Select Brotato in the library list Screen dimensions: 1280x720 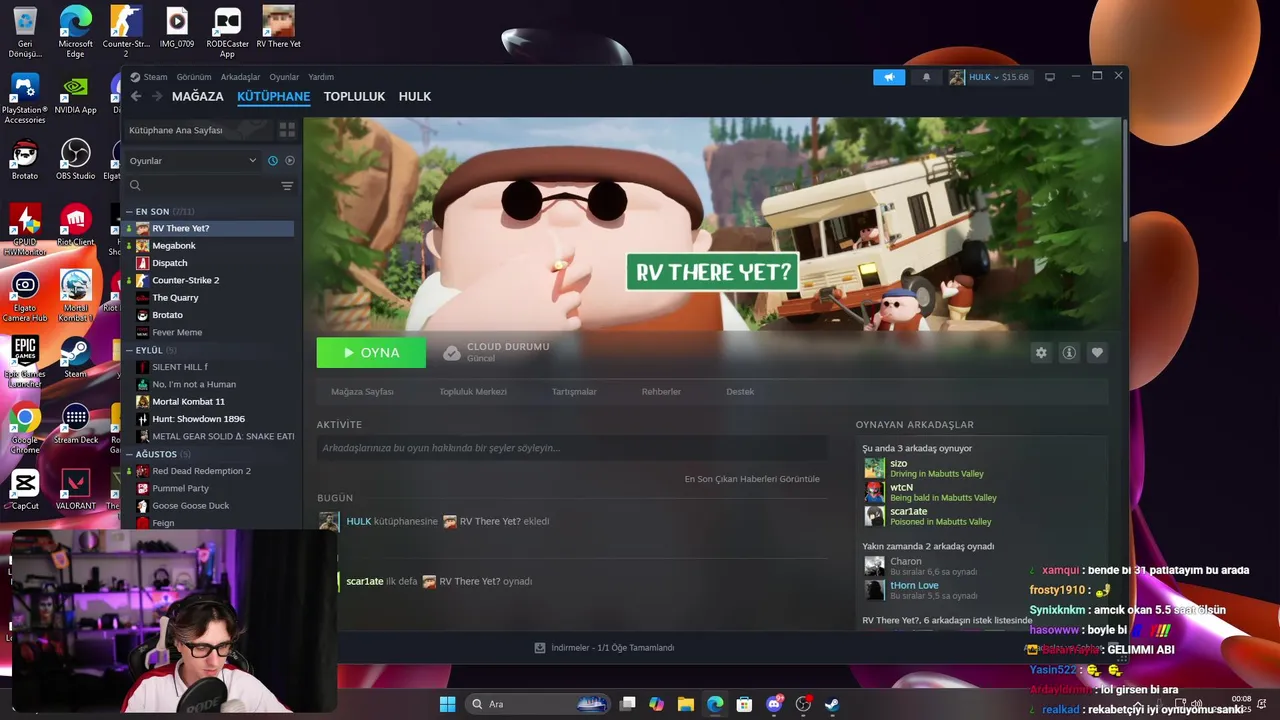(167, 315)
